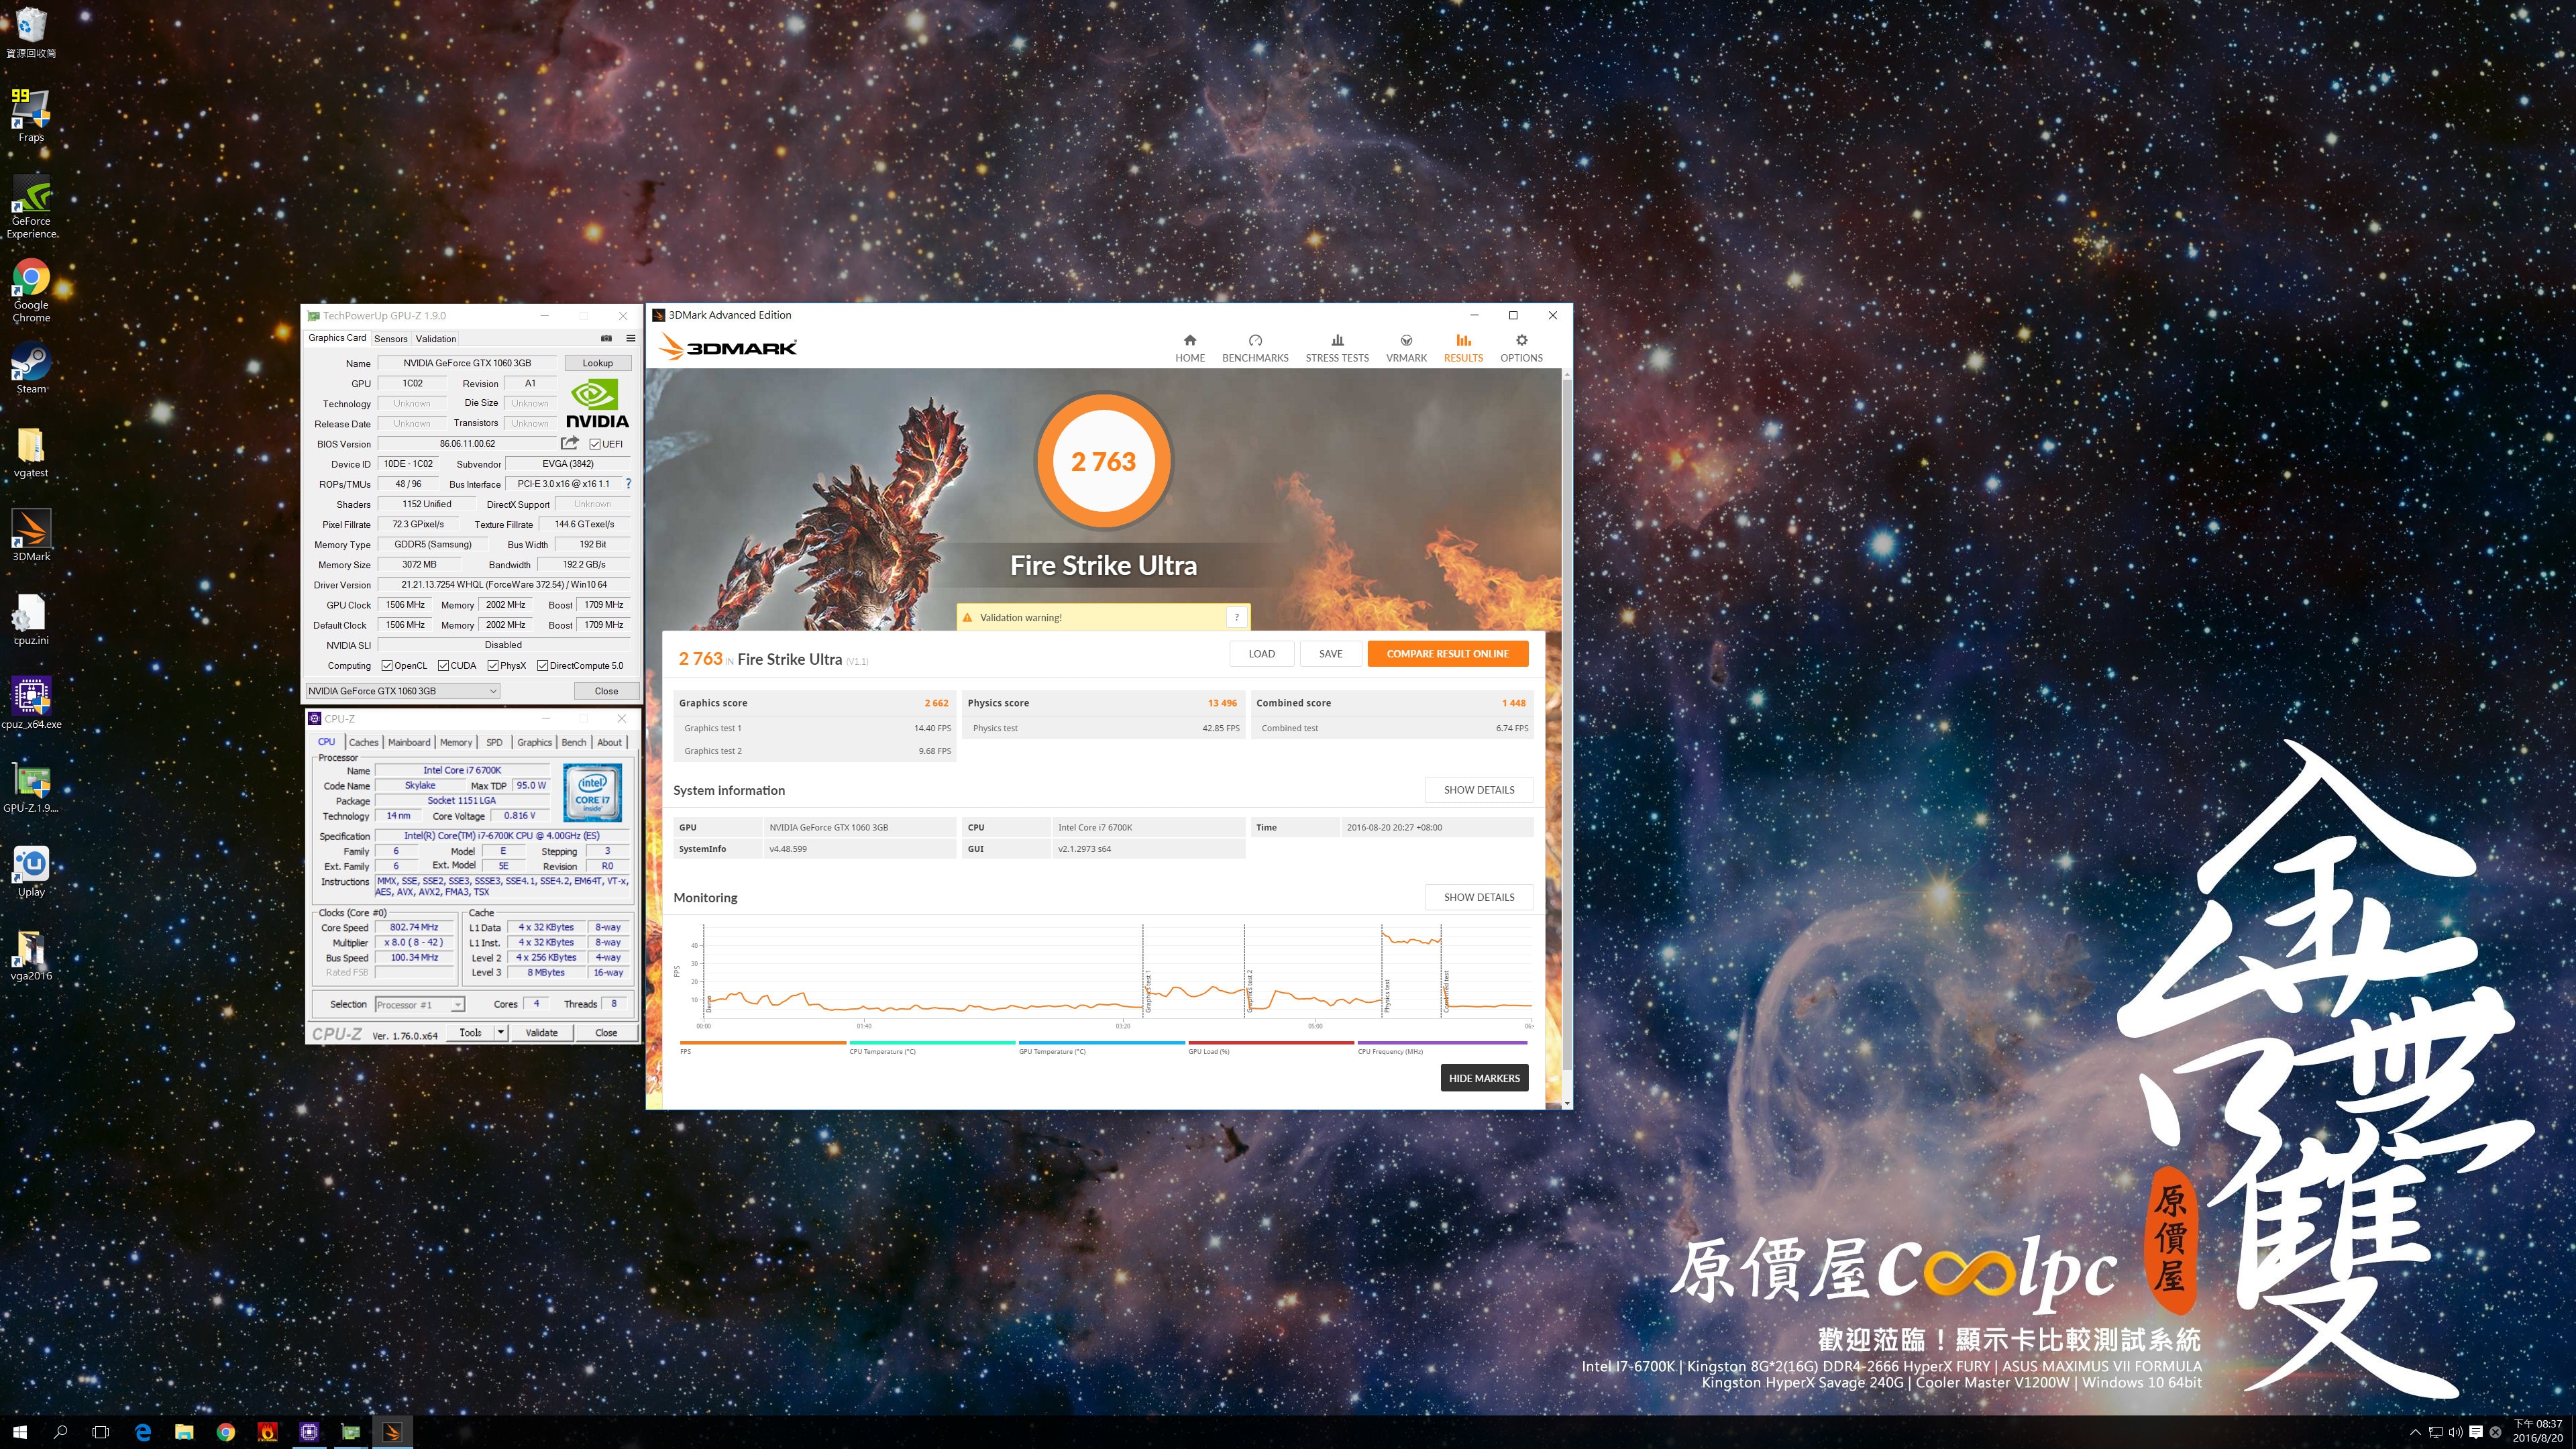Open the CPU-Z Memory tab
Screen dimensions: 2576x1449
click(x=456, y=742)
